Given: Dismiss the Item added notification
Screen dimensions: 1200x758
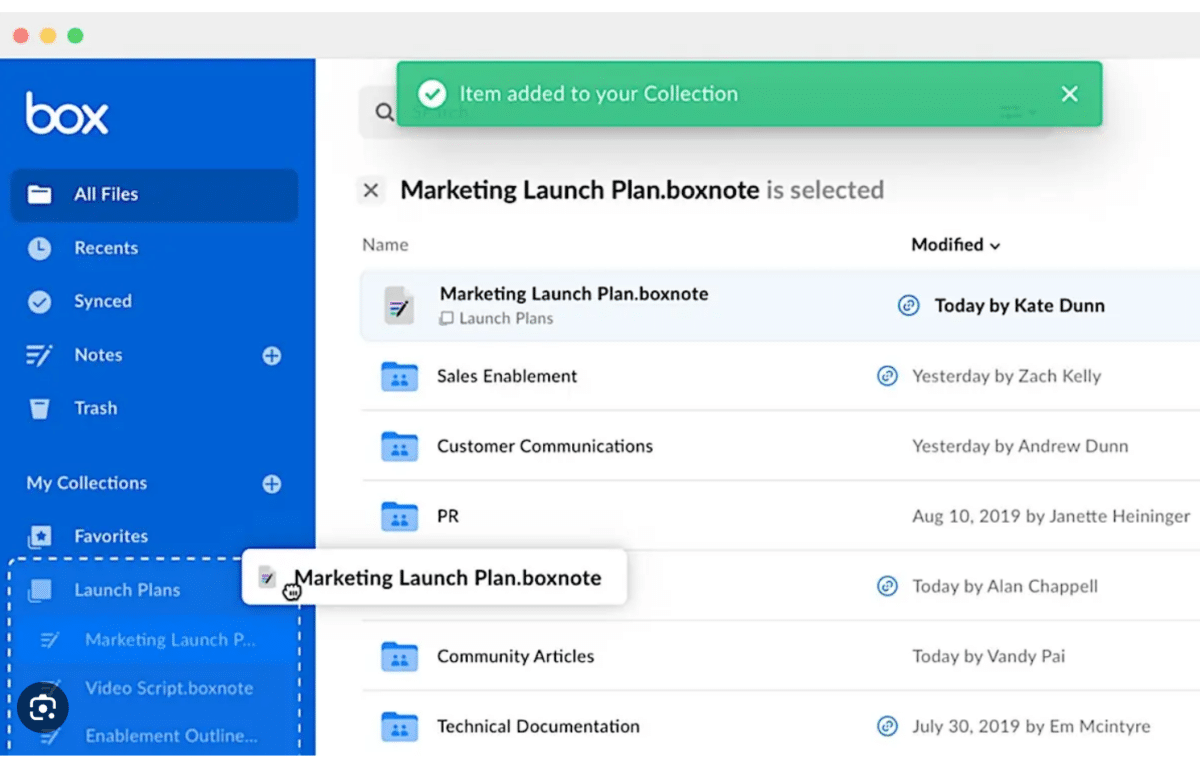Looking at the screenshot, I should tap(1069, 94).
